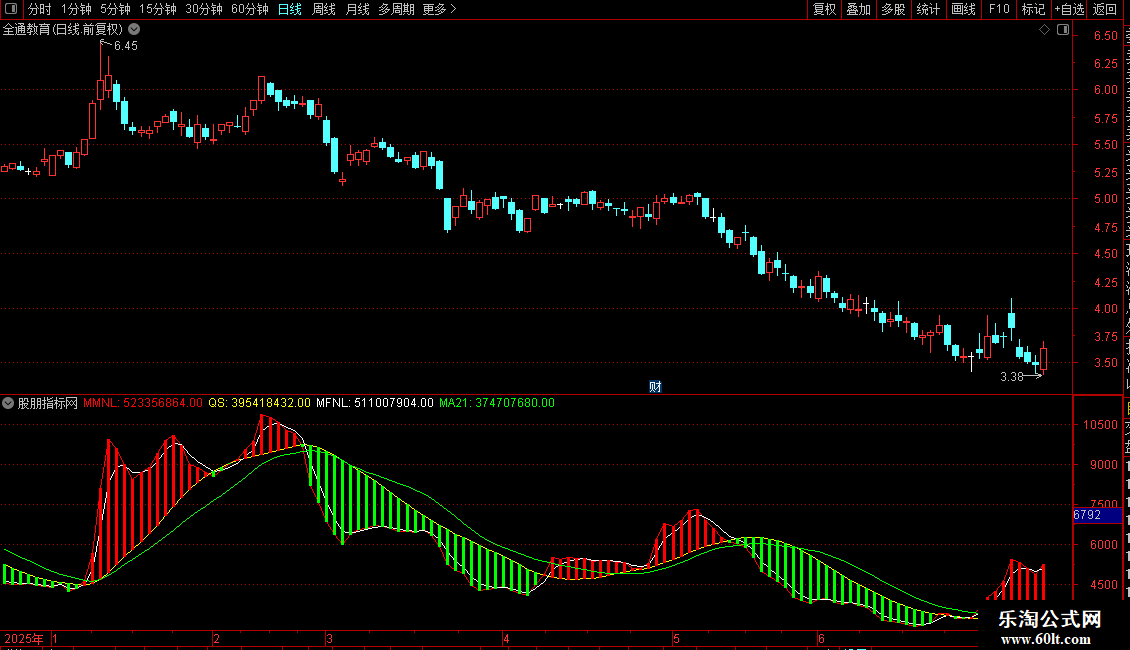Open indicator dropdown beside 股朋指标网
Image resolution: width=1130 pixels, height=650 pixels.
click(8, 404)
